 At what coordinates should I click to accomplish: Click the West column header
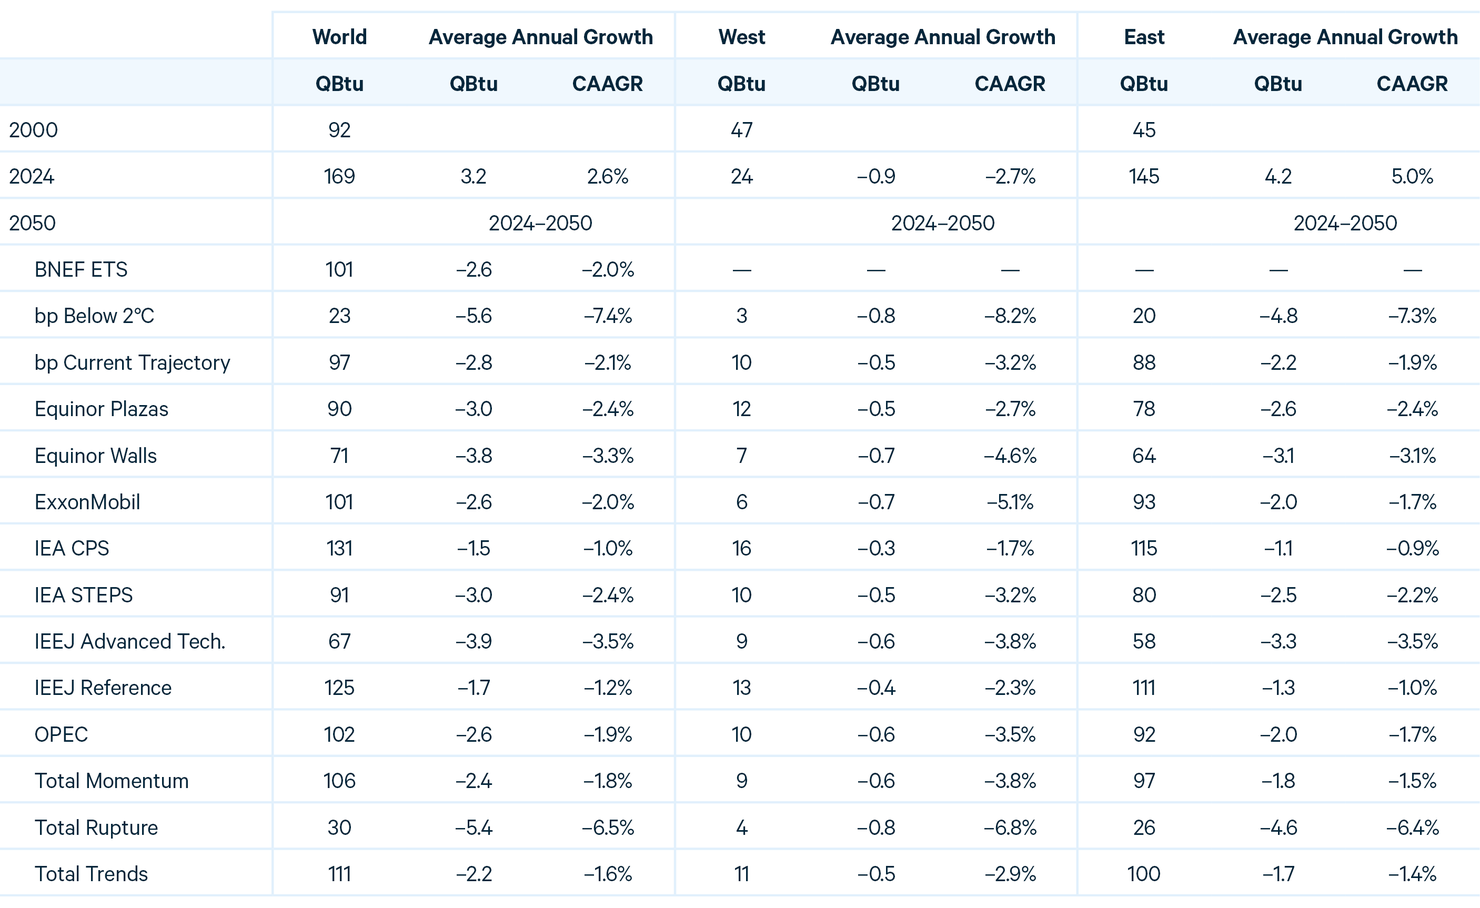[741, 37]
